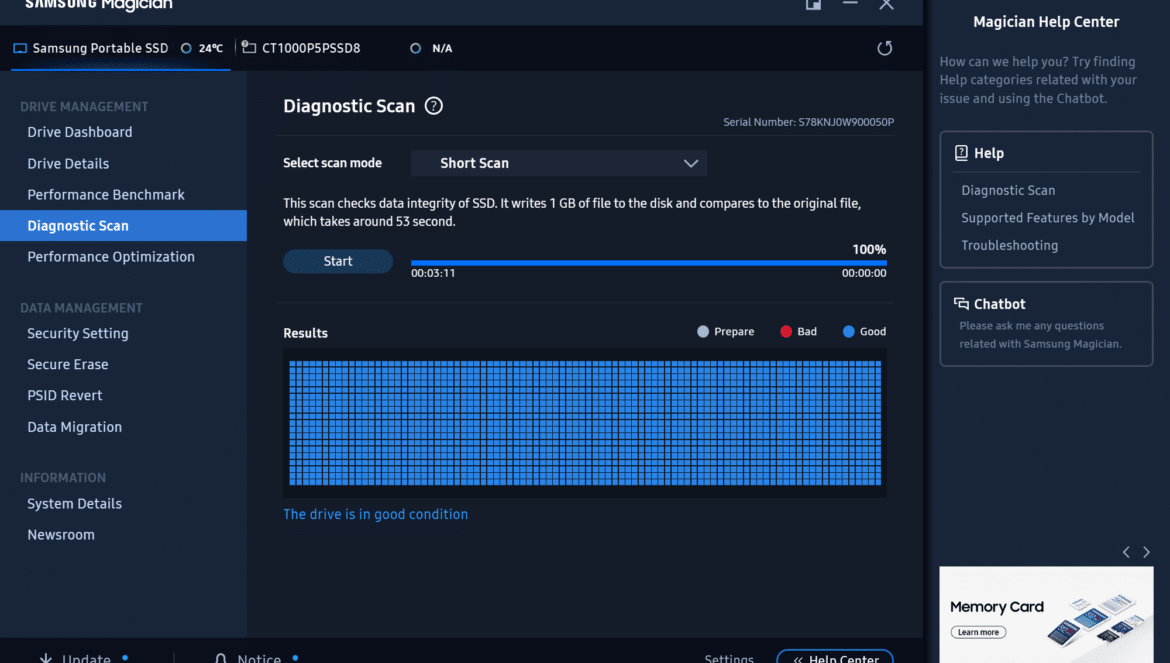The image size is (1170, 663).
Task: Click the Update button label
Action: pos(86,659)
